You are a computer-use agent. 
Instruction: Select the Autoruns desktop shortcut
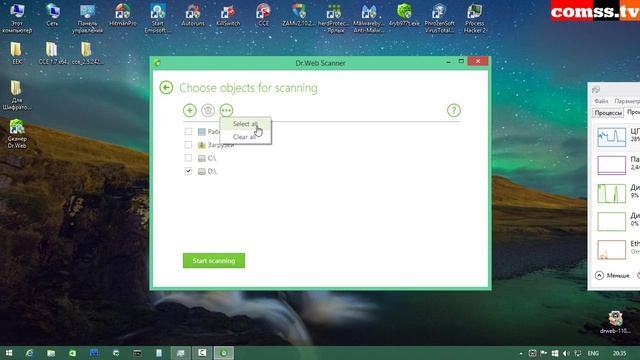click(x=193, y=16)
